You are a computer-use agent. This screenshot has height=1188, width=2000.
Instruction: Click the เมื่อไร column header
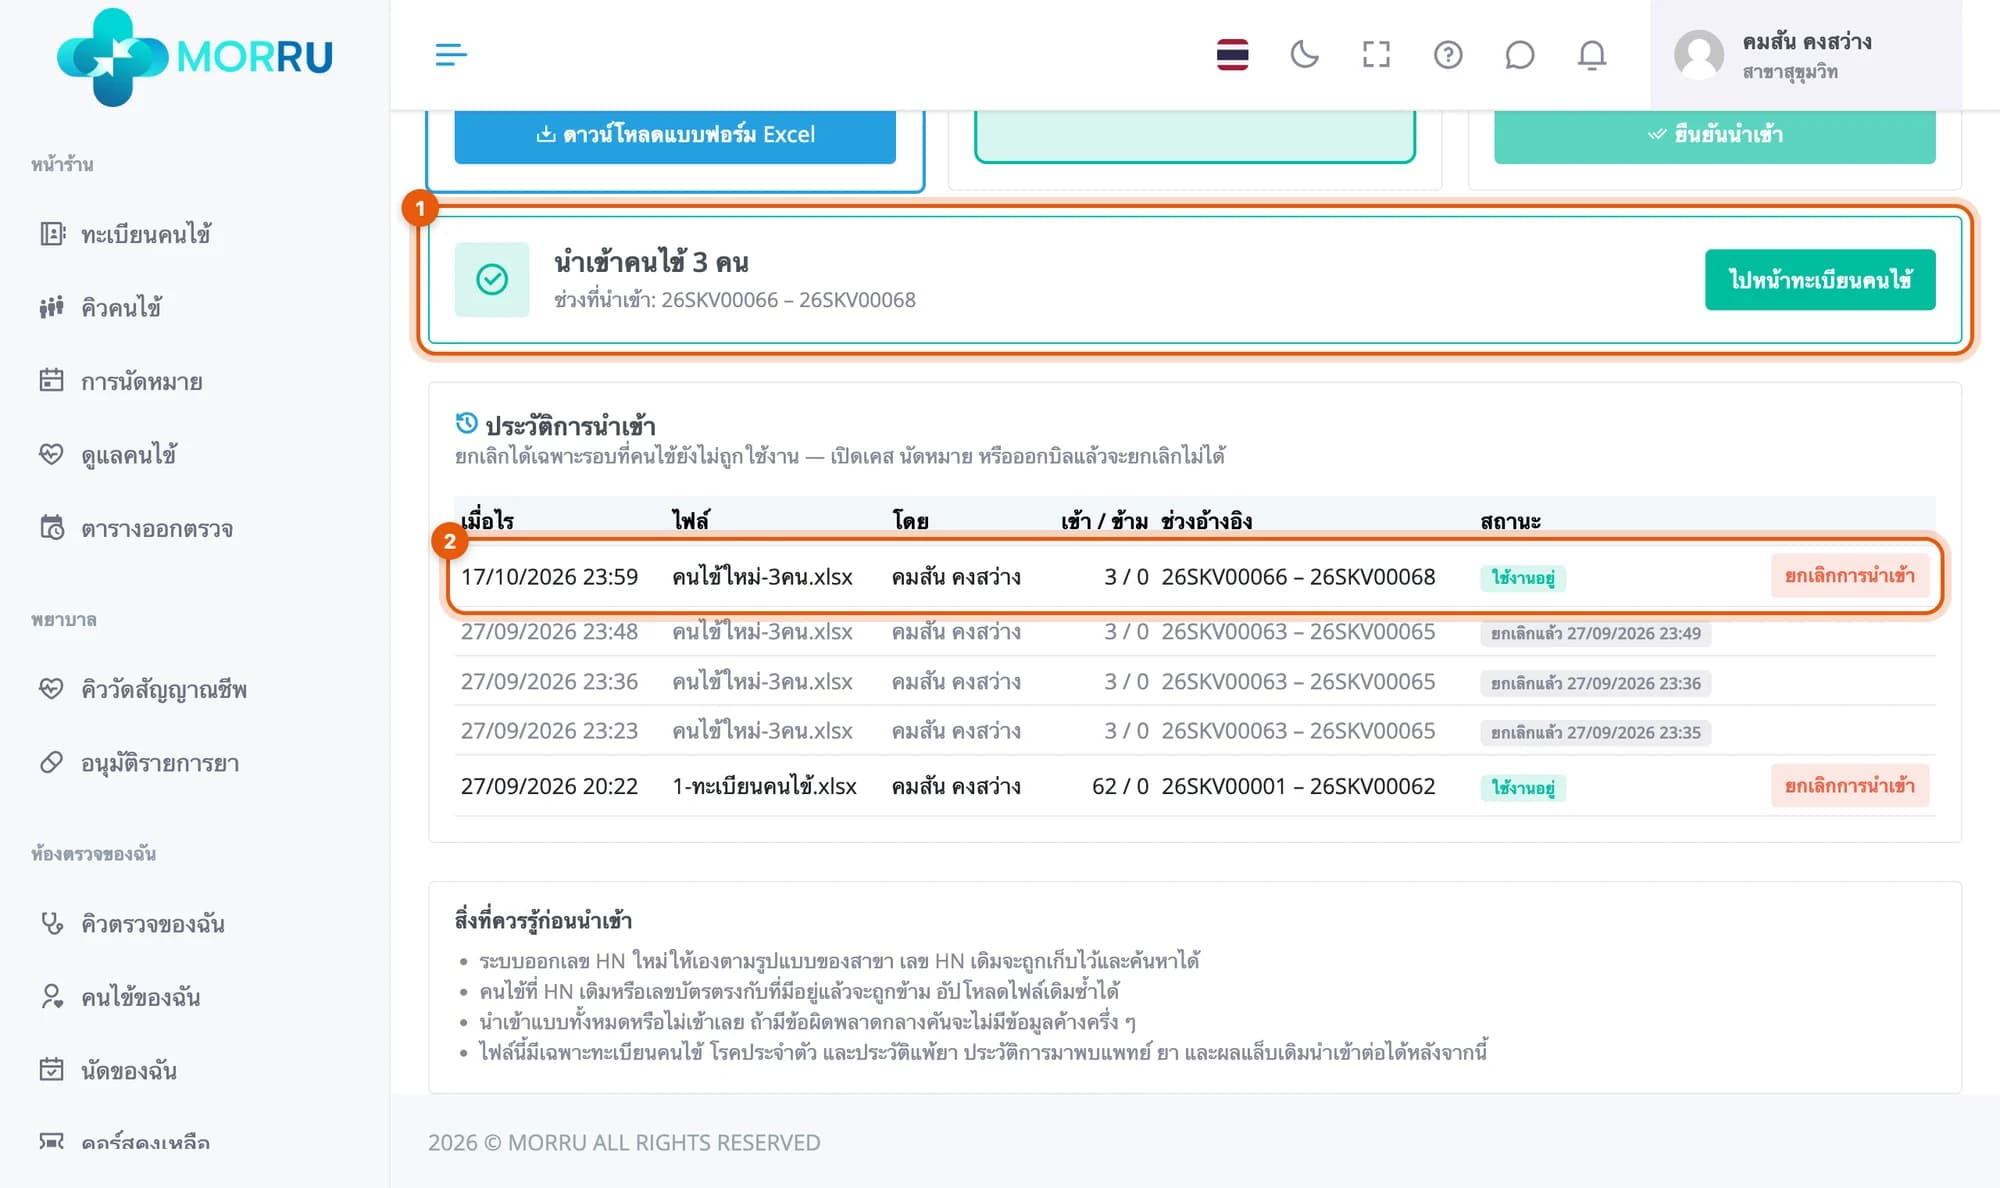(487, 520)
